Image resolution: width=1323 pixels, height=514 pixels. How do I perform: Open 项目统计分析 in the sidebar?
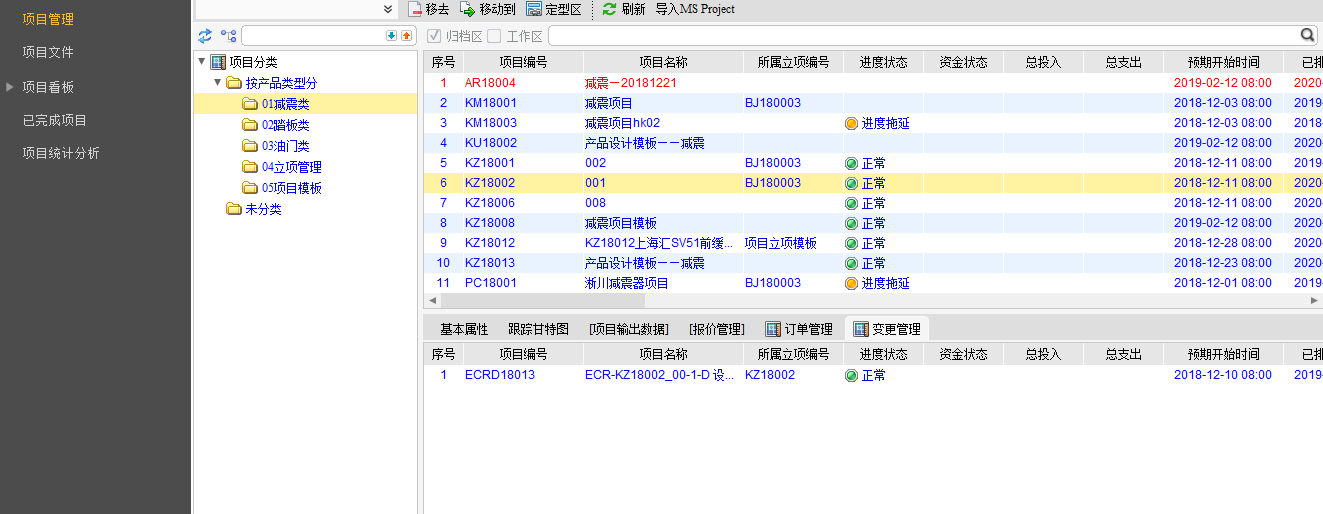point(61,153)
